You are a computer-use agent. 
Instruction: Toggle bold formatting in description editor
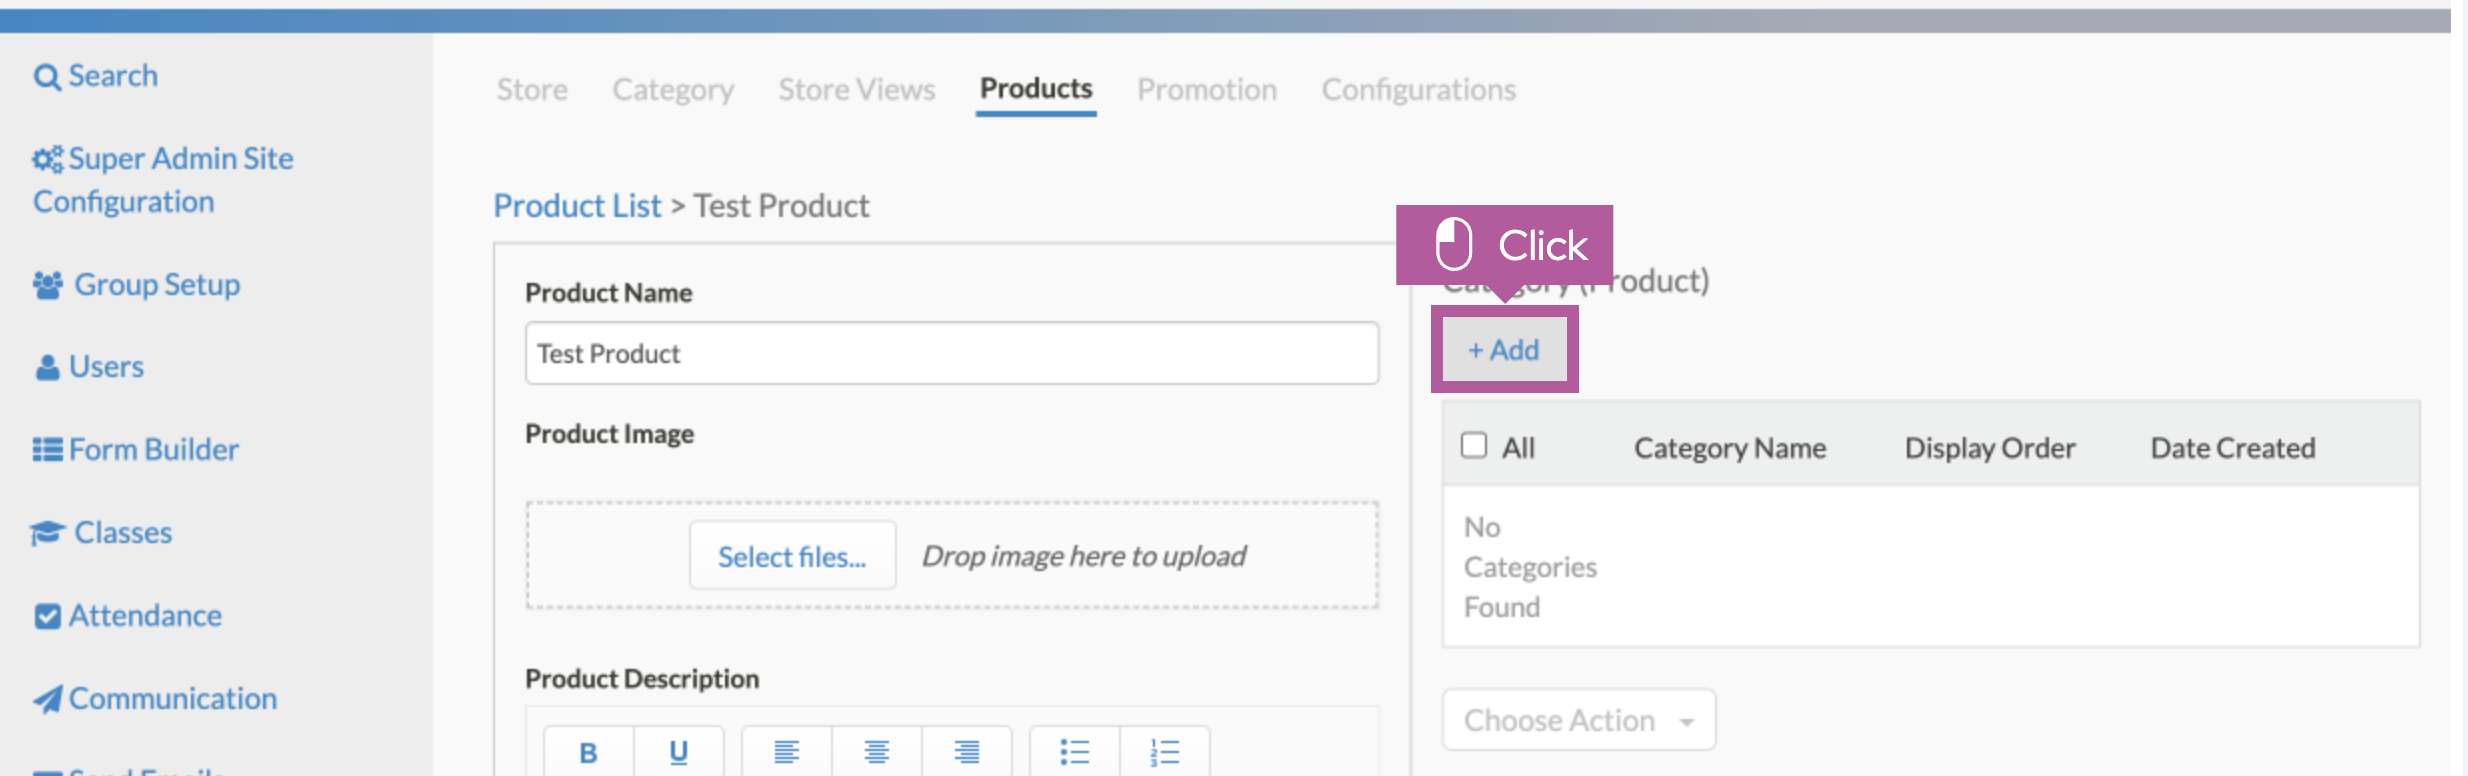point(588,752)
